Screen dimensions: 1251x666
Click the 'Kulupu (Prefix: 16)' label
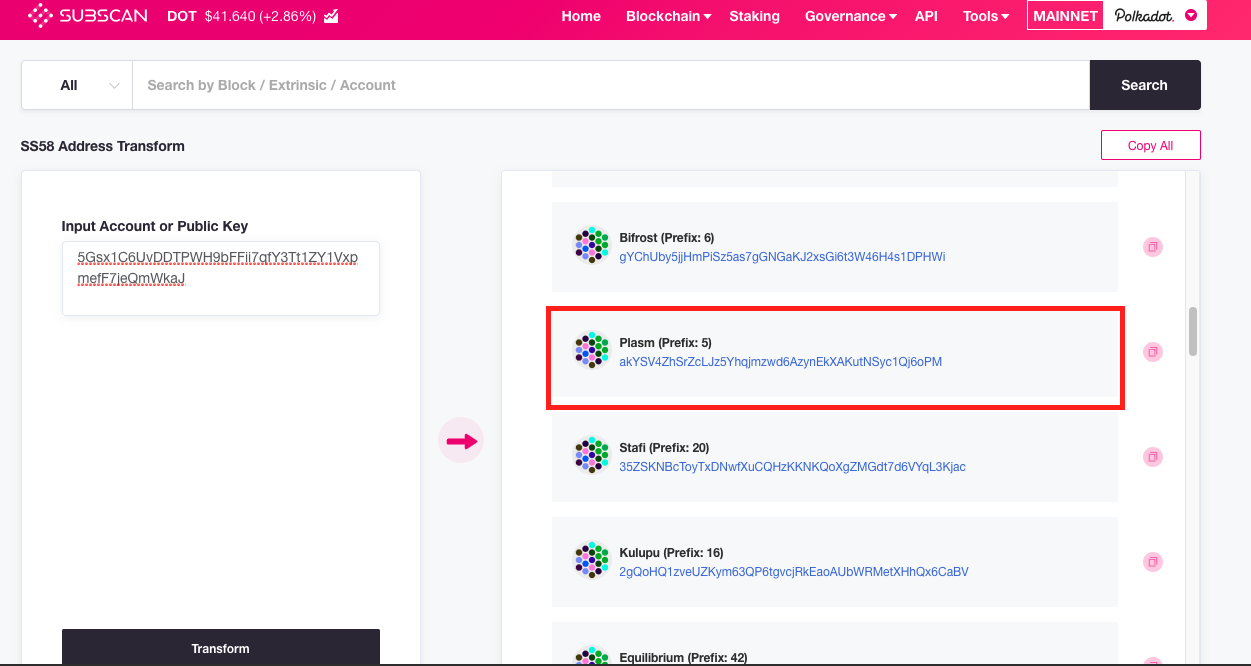(x=671, y=553)
